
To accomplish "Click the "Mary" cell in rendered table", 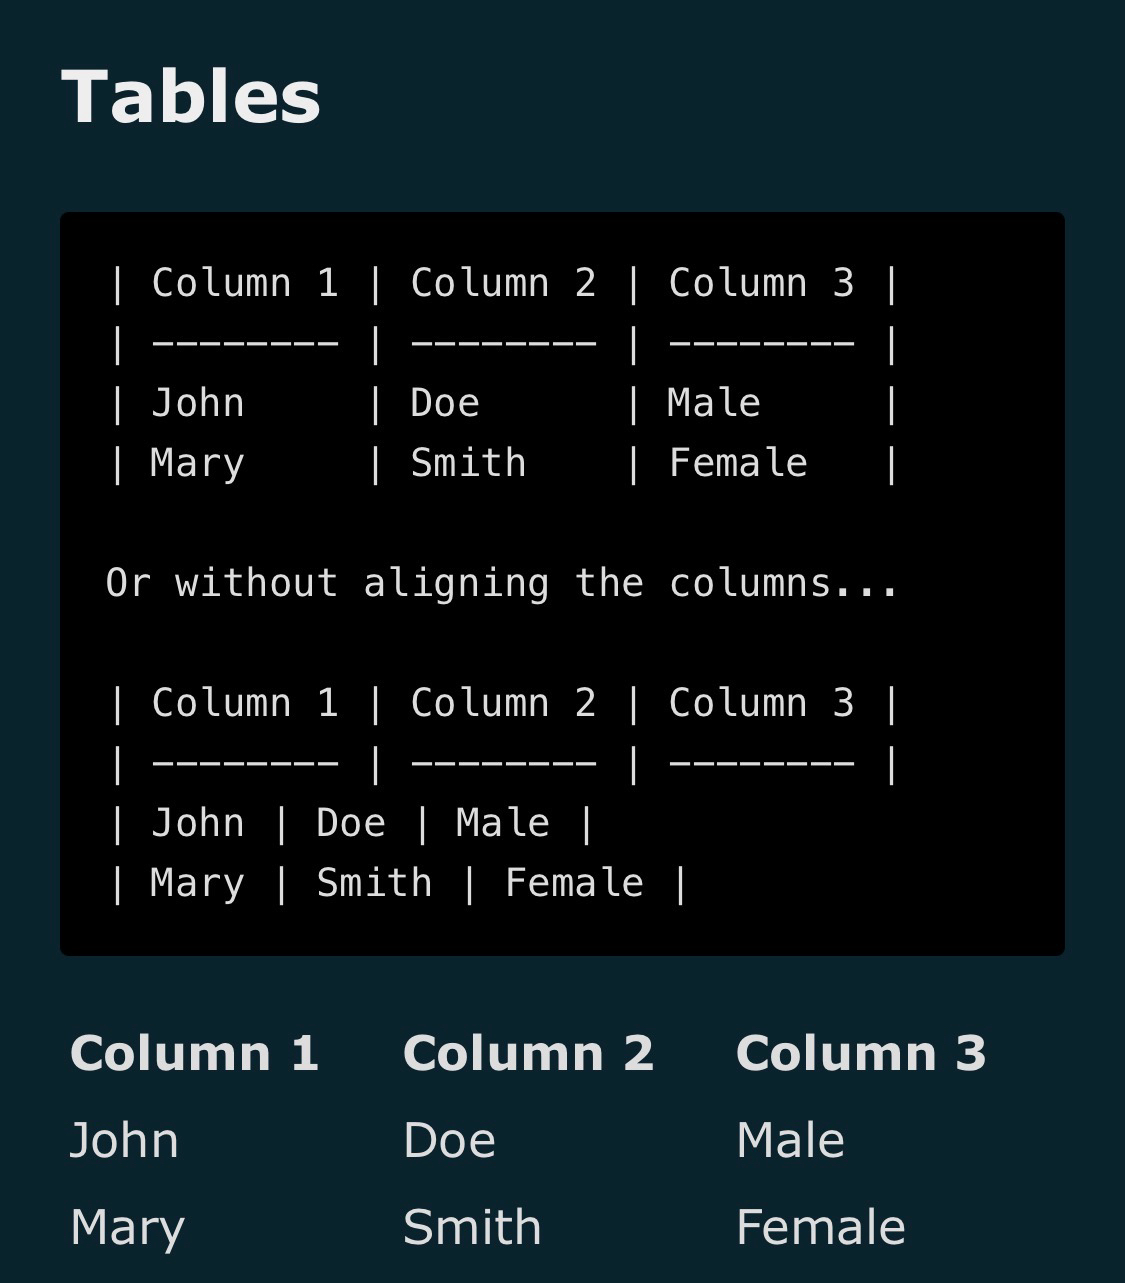I will click(127, 1228).
